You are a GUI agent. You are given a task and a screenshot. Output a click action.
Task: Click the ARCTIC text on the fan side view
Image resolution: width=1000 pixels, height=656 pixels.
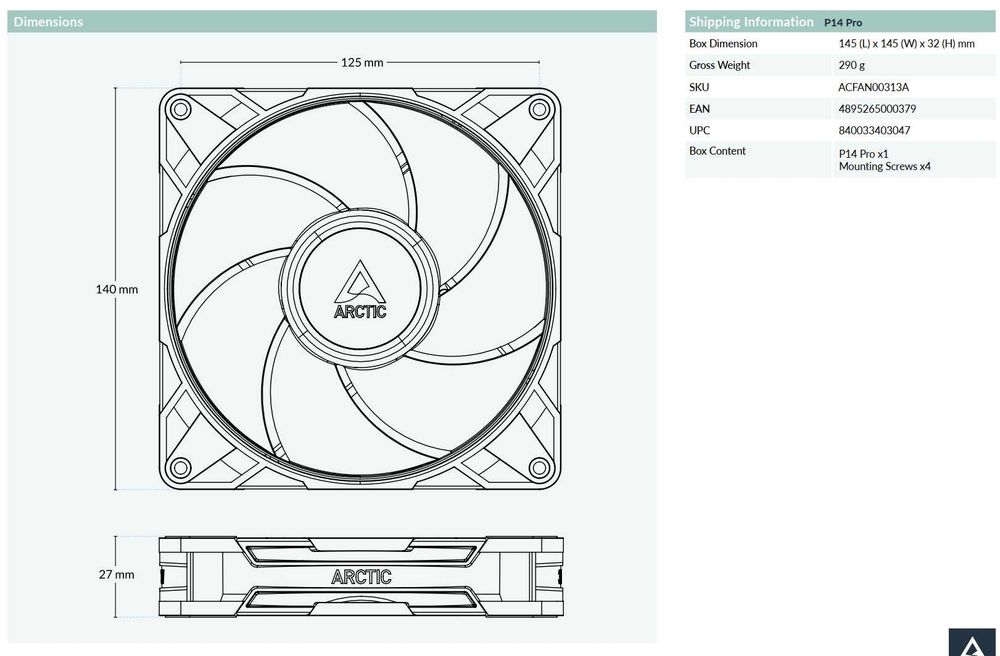[x=361, y=577]
